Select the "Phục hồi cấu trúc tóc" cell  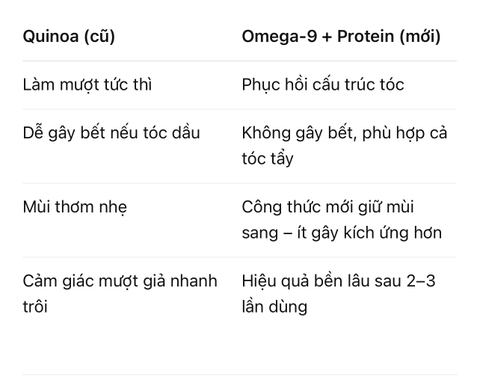pos(323,85)
